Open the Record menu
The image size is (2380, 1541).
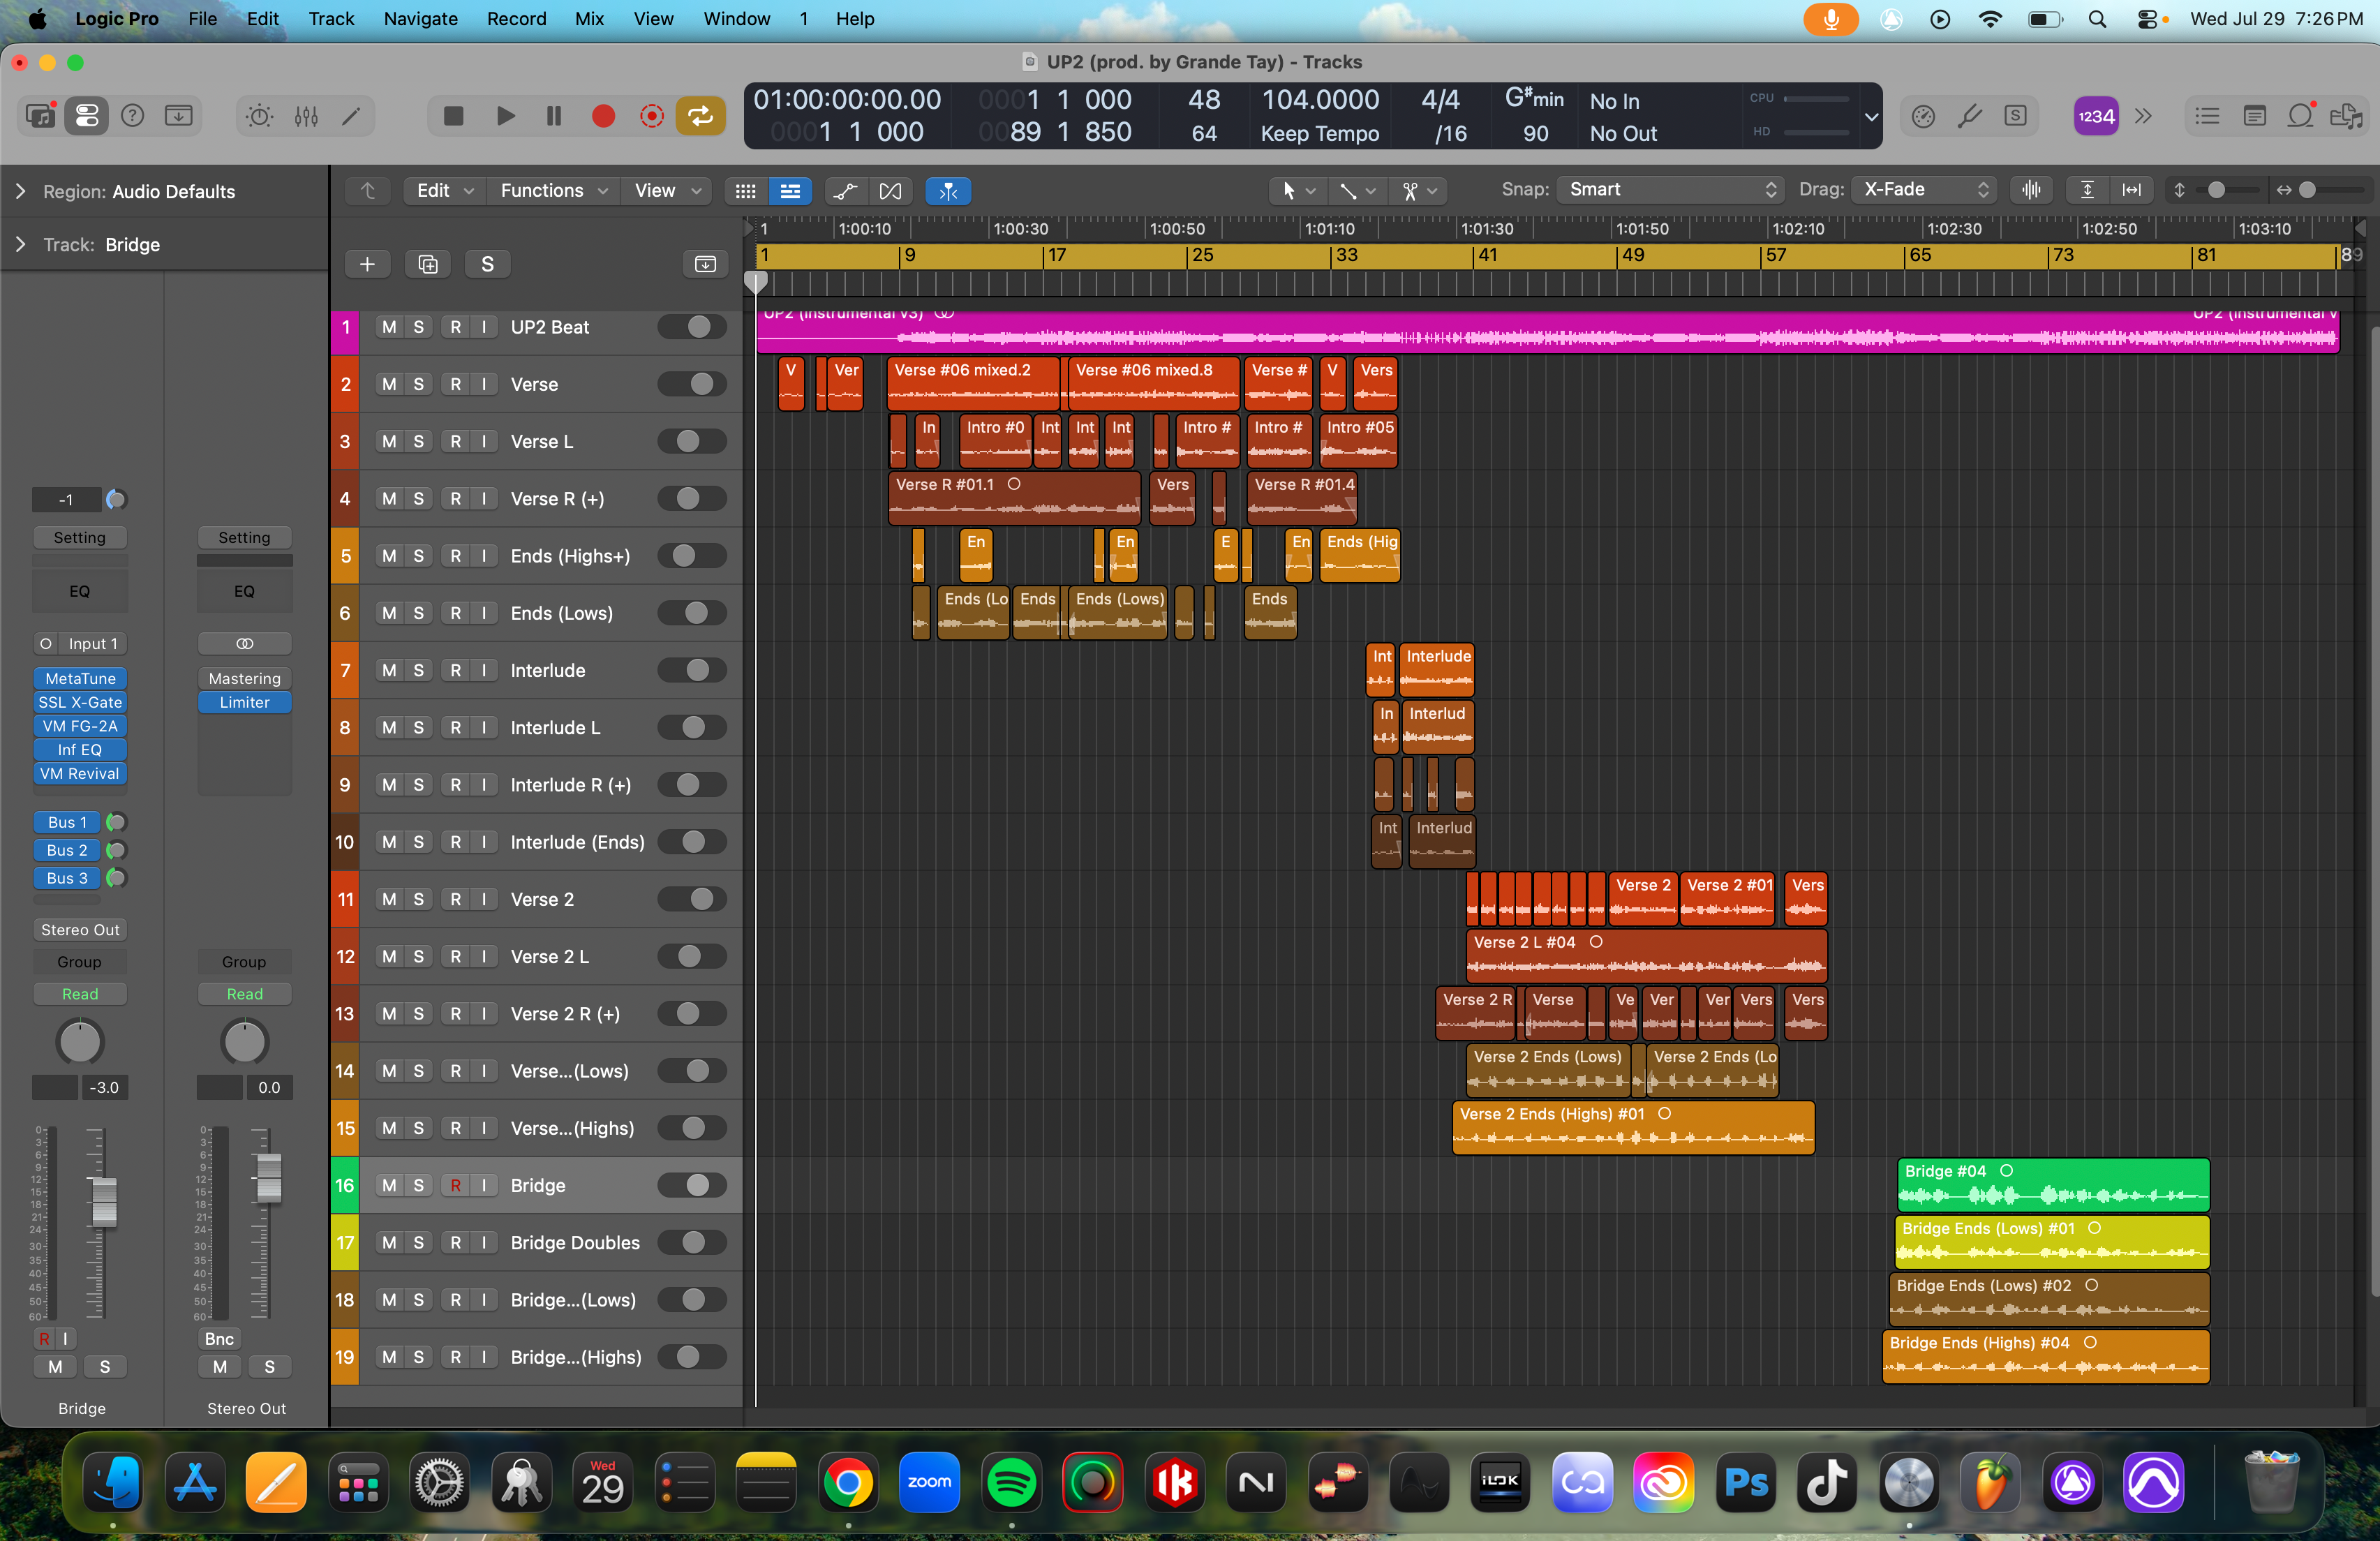pyautogui.click(x=516, y=18)
